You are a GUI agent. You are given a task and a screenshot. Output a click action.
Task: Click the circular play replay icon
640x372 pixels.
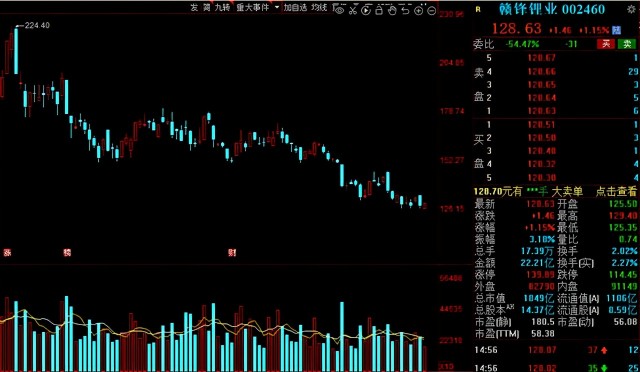click(366, 11)
